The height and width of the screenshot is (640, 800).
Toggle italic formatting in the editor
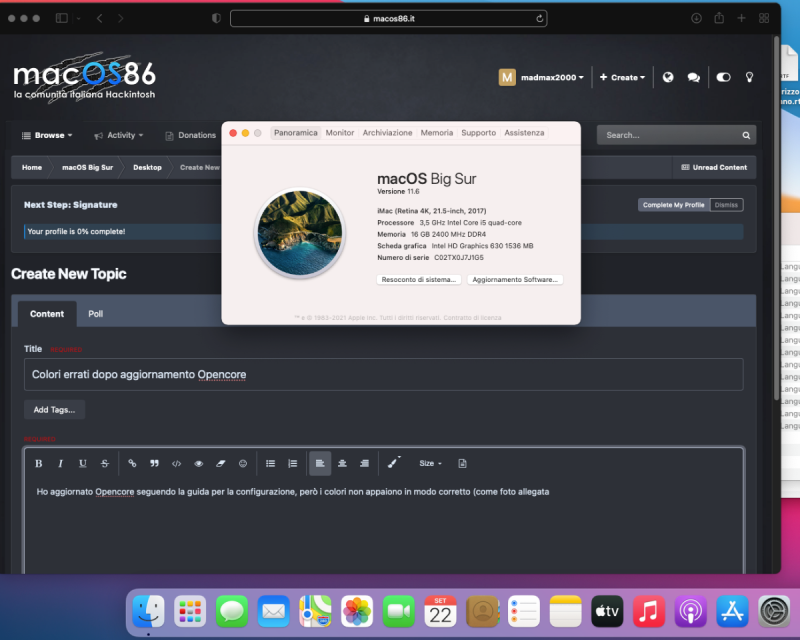[x=60, y=463]
